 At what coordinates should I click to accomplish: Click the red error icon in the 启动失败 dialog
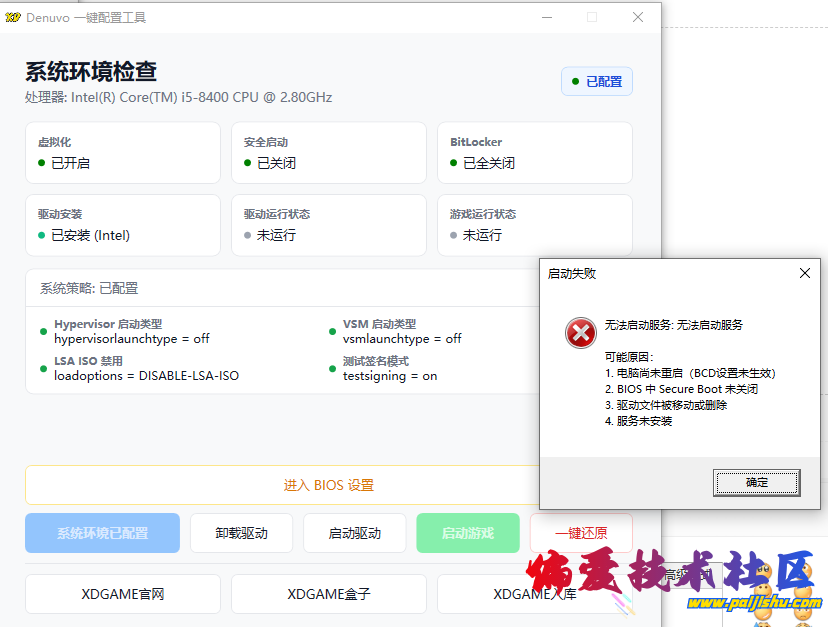(x=581, y=334)
